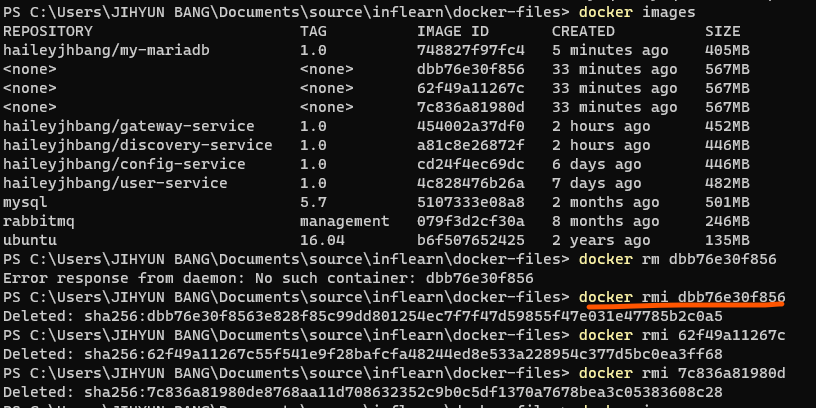Screen dimensions: 816x408
Task: Select image ID 4c828476b26a
Action: click(x=470, y=183)
